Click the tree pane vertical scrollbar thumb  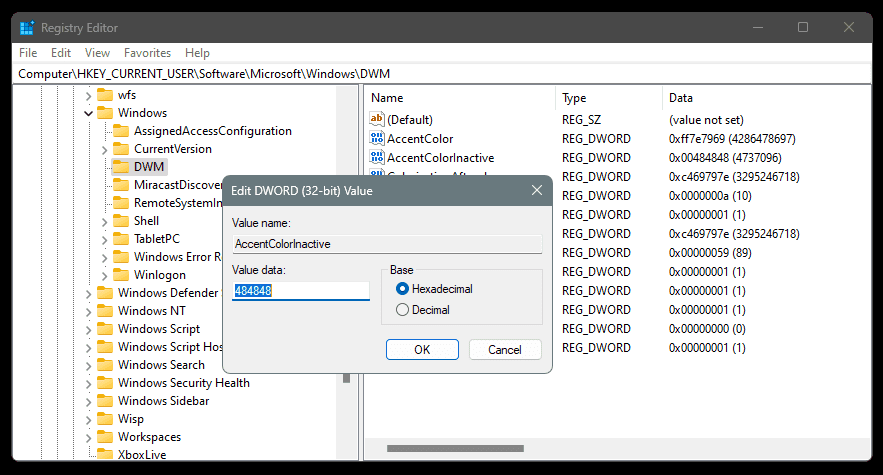click(x=346, y=378)
